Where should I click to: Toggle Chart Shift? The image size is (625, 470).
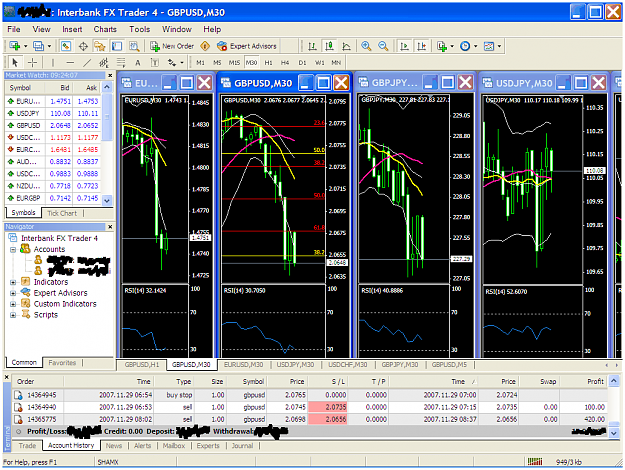pos(422,46)
